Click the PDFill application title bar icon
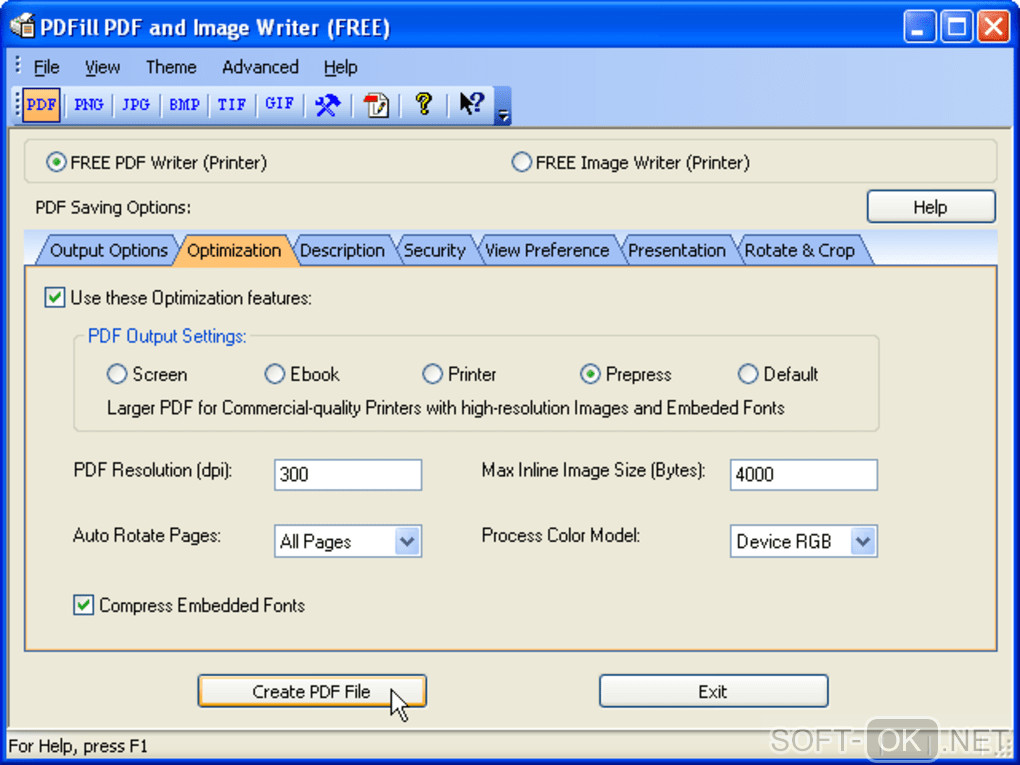The height and width of the screenshot is (765, 1020). point(23,27)
